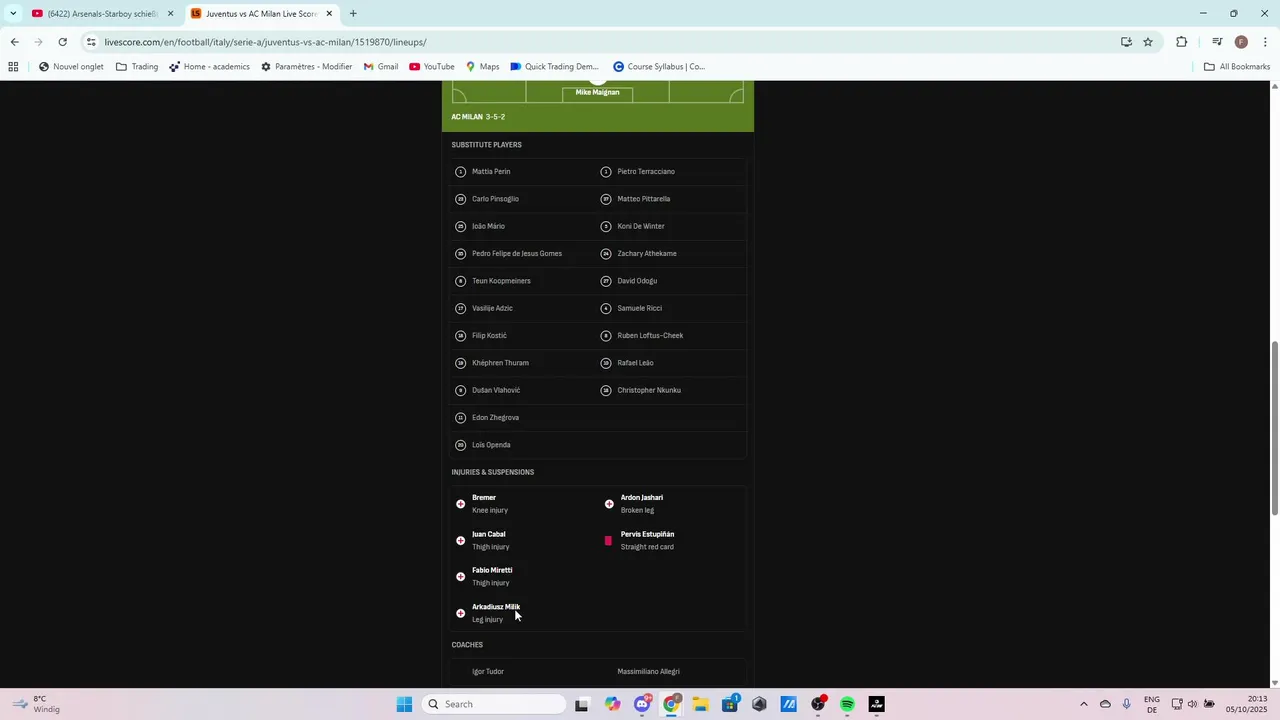Open the Nouvel onglet bookmark

point(71,67)
